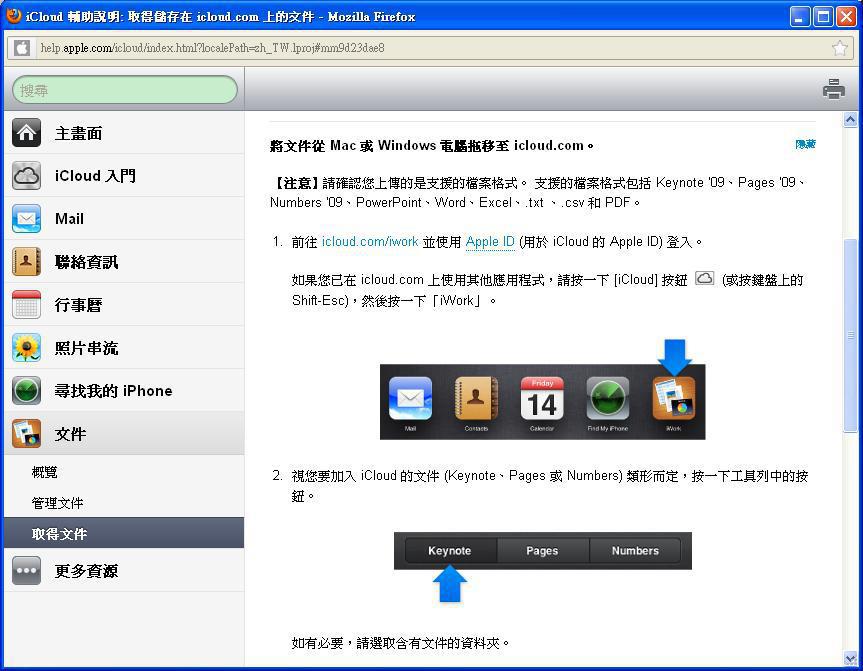Viewport: 863px width, 671px height.
Task: Click the sunflower Photo Stream icon
Action: [26, 347]
